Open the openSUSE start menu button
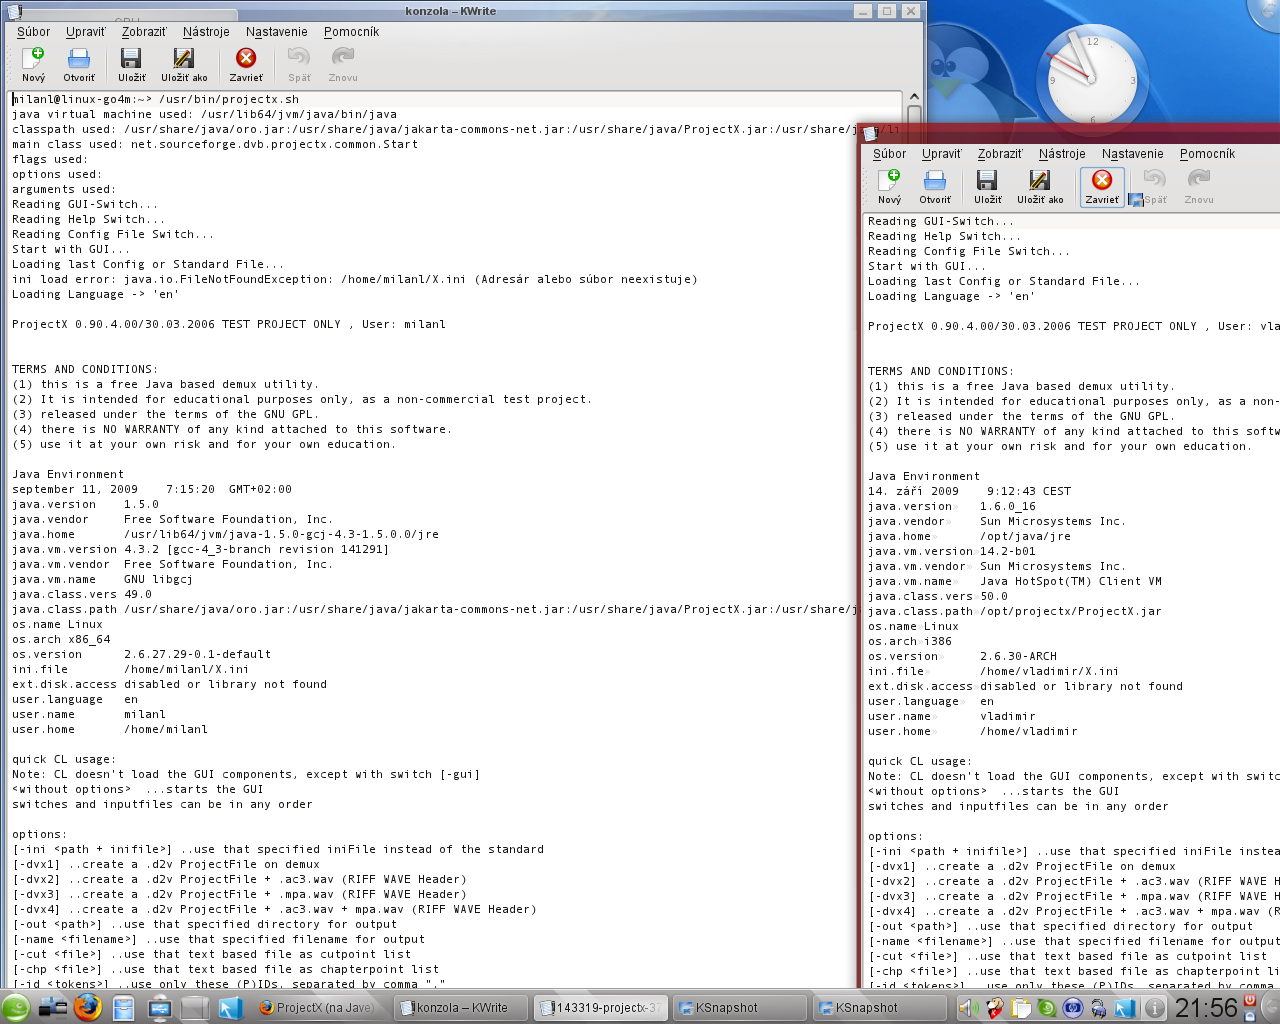Screen dimensions: 1280x1024 click(x=16, y=1006)
